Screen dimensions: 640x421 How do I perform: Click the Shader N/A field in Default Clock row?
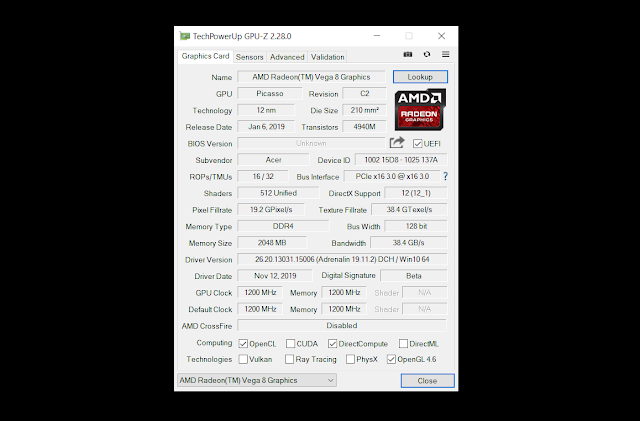pyautogui.click(x=424, y=309)
